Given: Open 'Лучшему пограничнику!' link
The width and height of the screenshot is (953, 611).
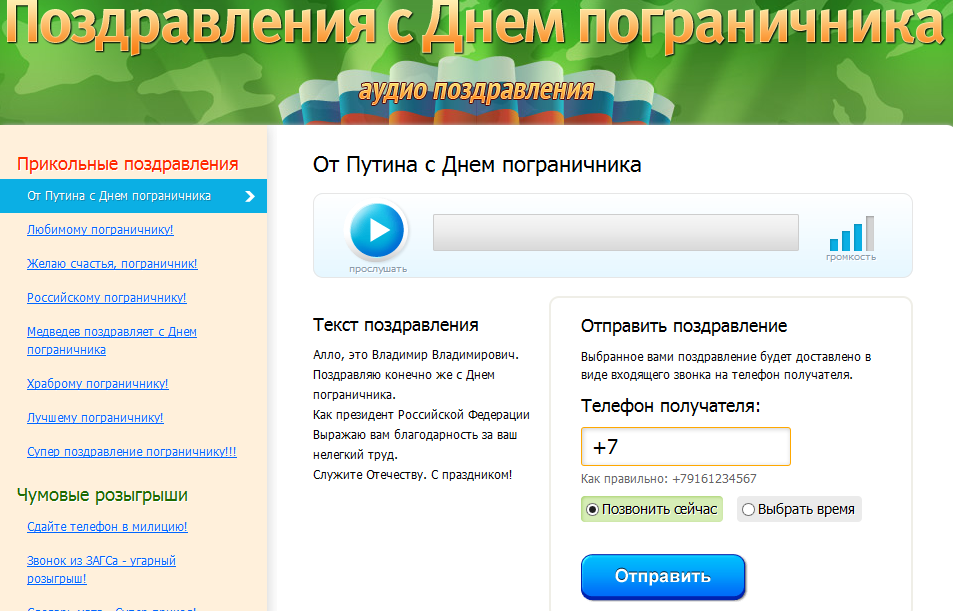Looking at the screenshot, I should 95,418.
